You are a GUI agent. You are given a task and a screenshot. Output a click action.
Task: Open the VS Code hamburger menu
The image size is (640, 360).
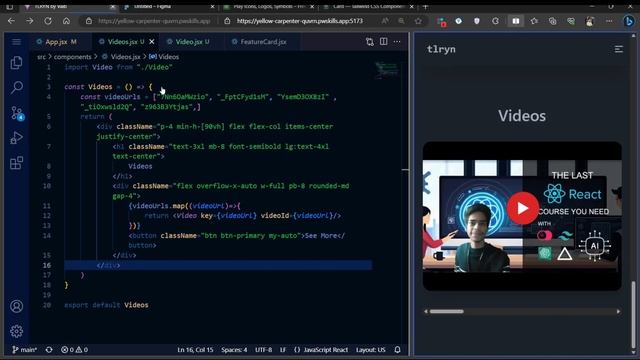click(x=16, y=42)
